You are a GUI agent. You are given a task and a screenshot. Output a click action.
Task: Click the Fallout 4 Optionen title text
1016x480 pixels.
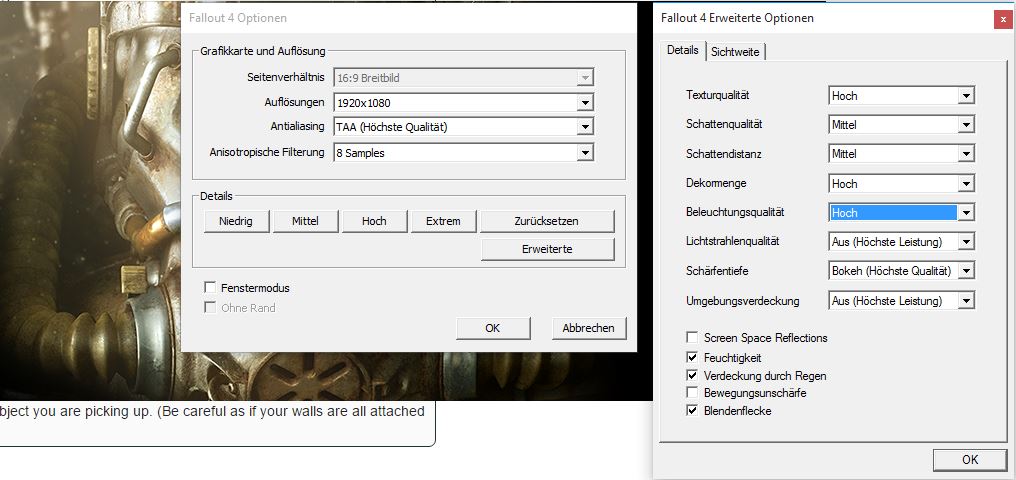point(238,18)
